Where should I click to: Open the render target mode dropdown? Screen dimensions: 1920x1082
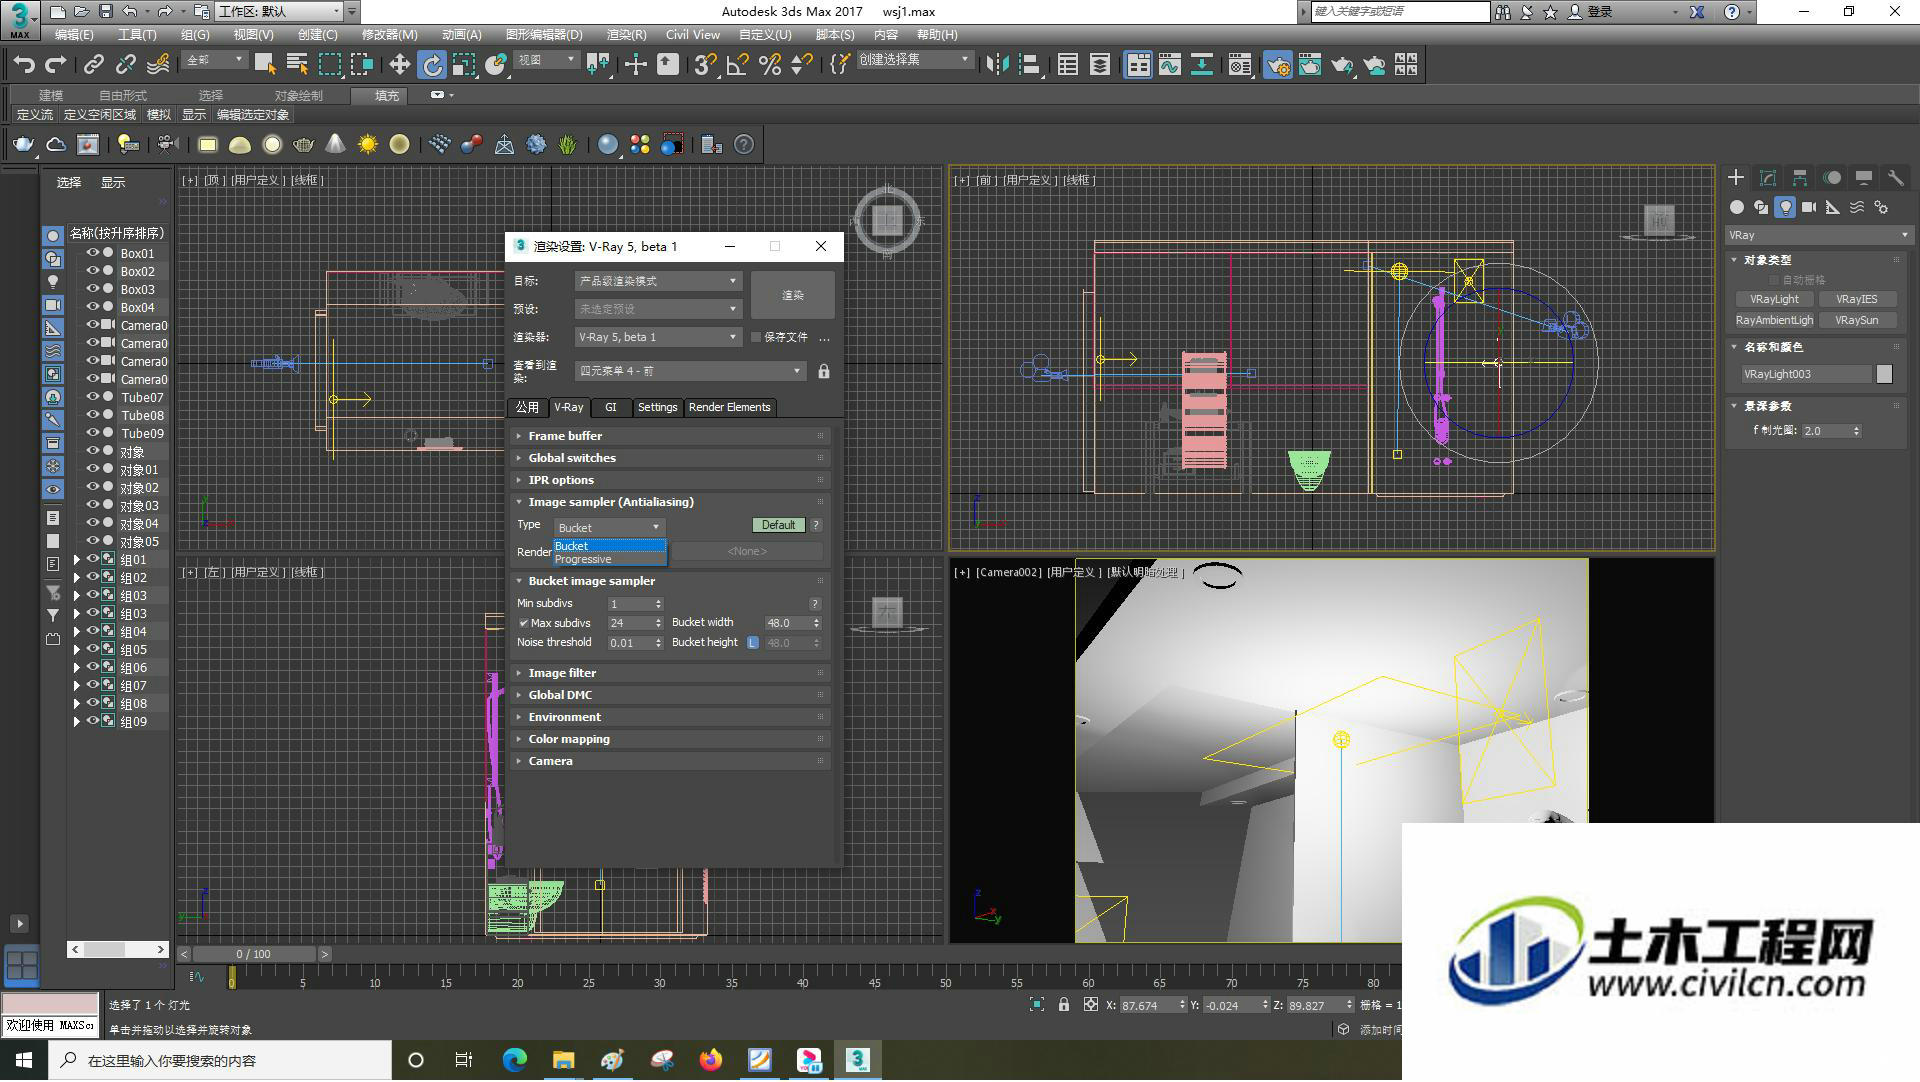coord(657,281)
